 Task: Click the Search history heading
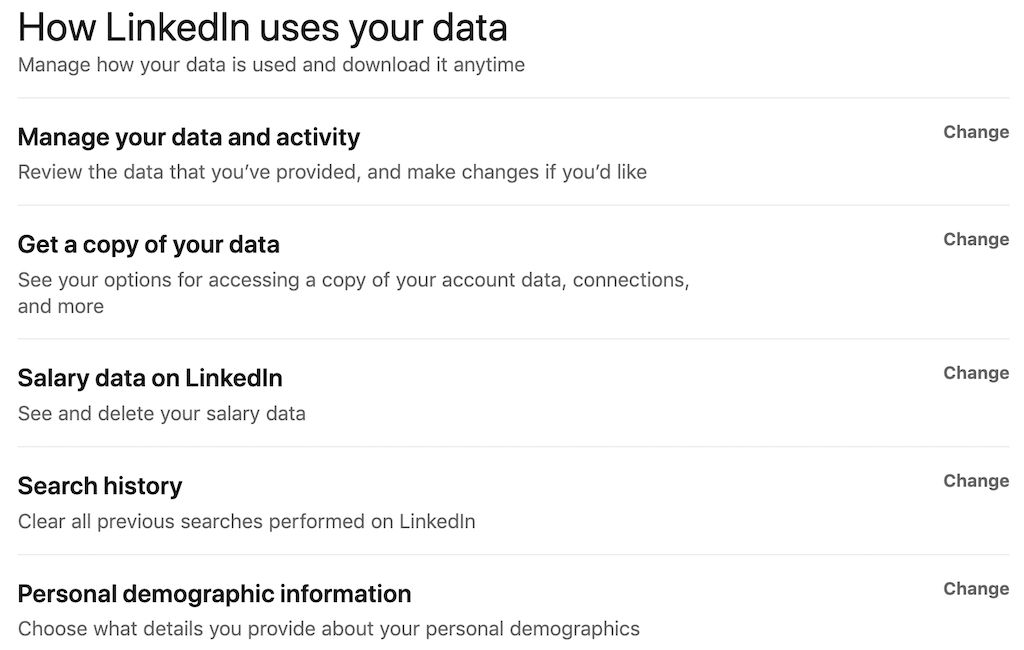[100, 486]
